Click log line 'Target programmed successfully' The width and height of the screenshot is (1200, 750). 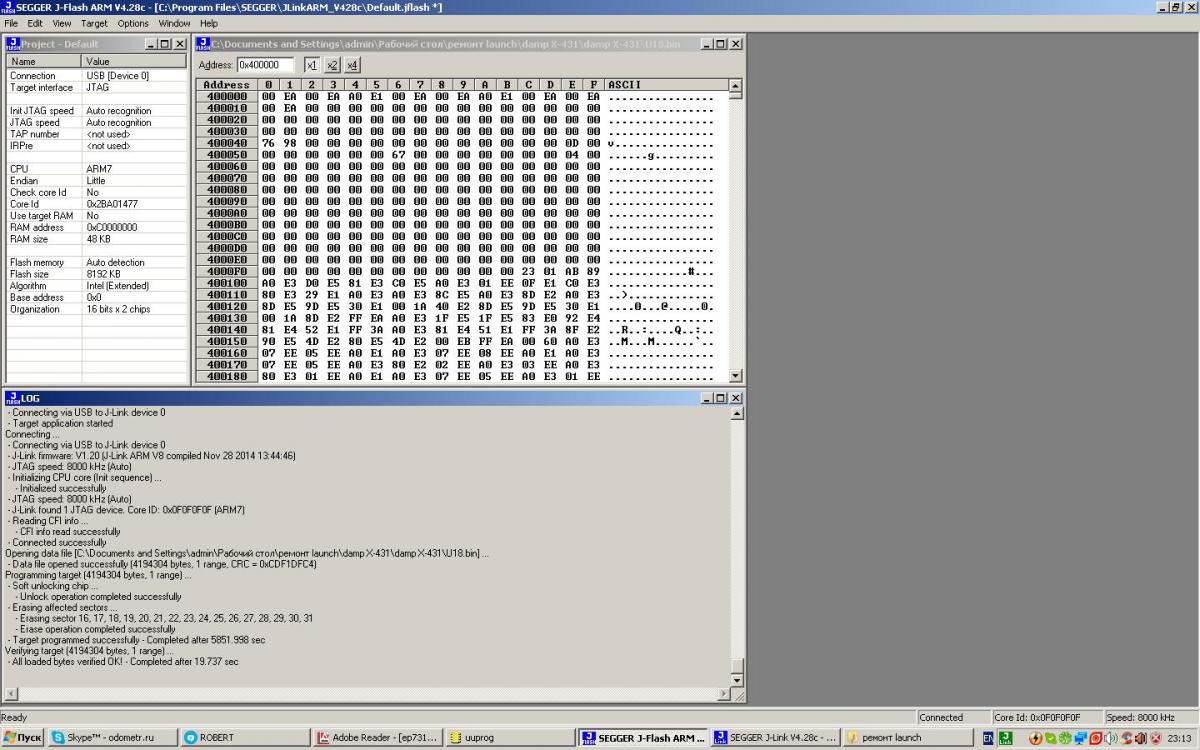(x=137, y=640)
